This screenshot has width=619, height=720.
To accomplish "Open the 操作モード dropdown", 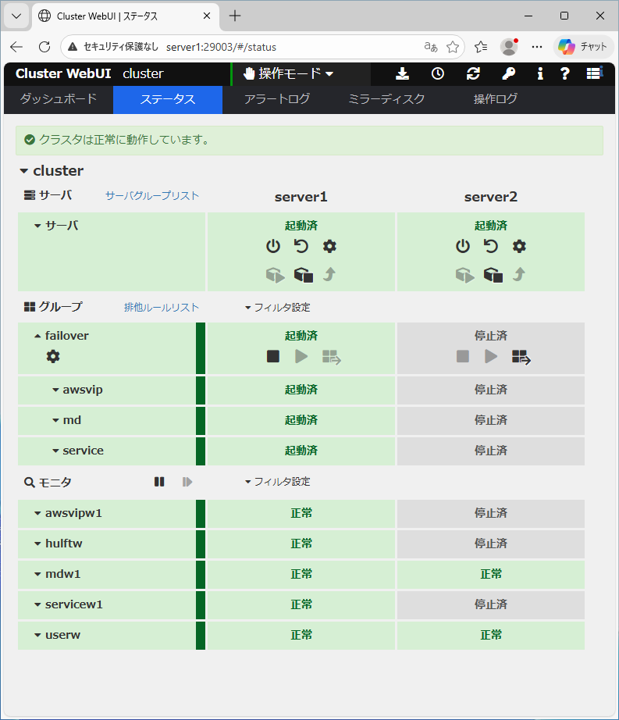I will (289, 73).
